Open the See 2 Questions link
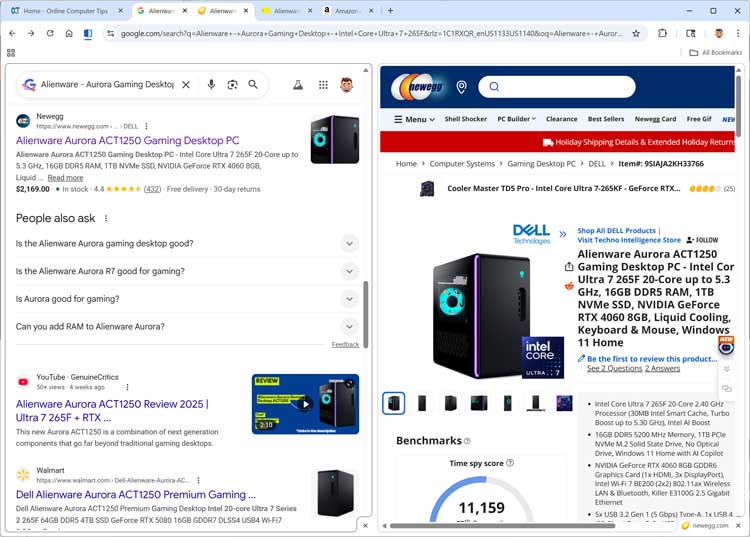This screenshot has width=750, height=537. [615, 368]
